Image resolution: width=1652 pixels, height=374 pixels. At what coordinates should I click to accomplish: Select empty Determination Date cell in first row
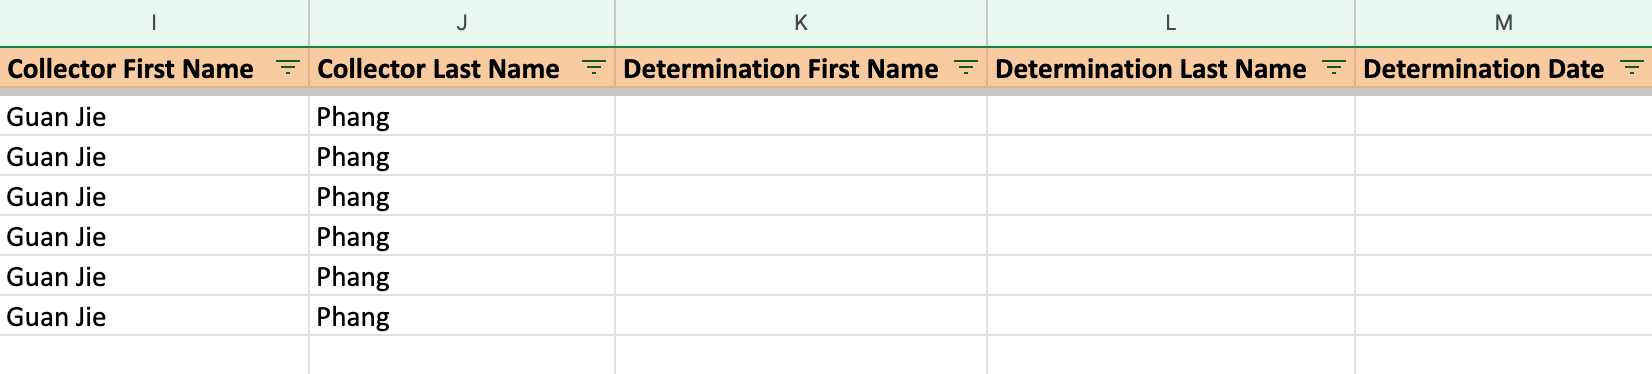1503,116
